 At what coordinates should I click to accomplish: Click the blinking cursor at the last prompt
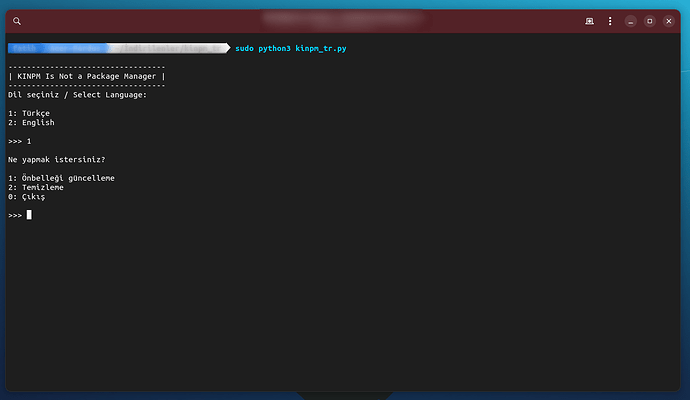point(30,215)
